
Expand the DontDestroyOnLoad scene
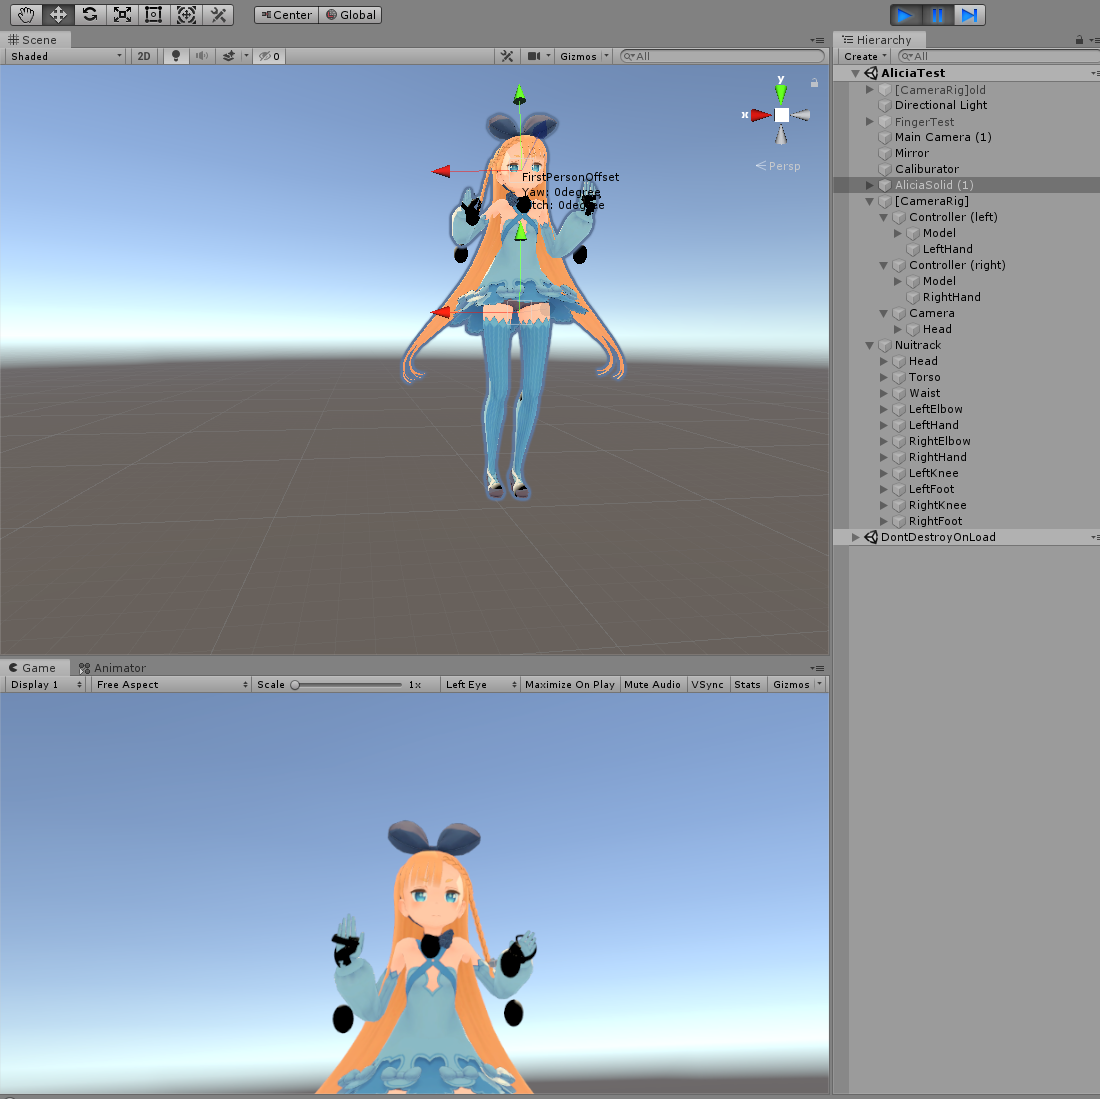coord(855,537)
